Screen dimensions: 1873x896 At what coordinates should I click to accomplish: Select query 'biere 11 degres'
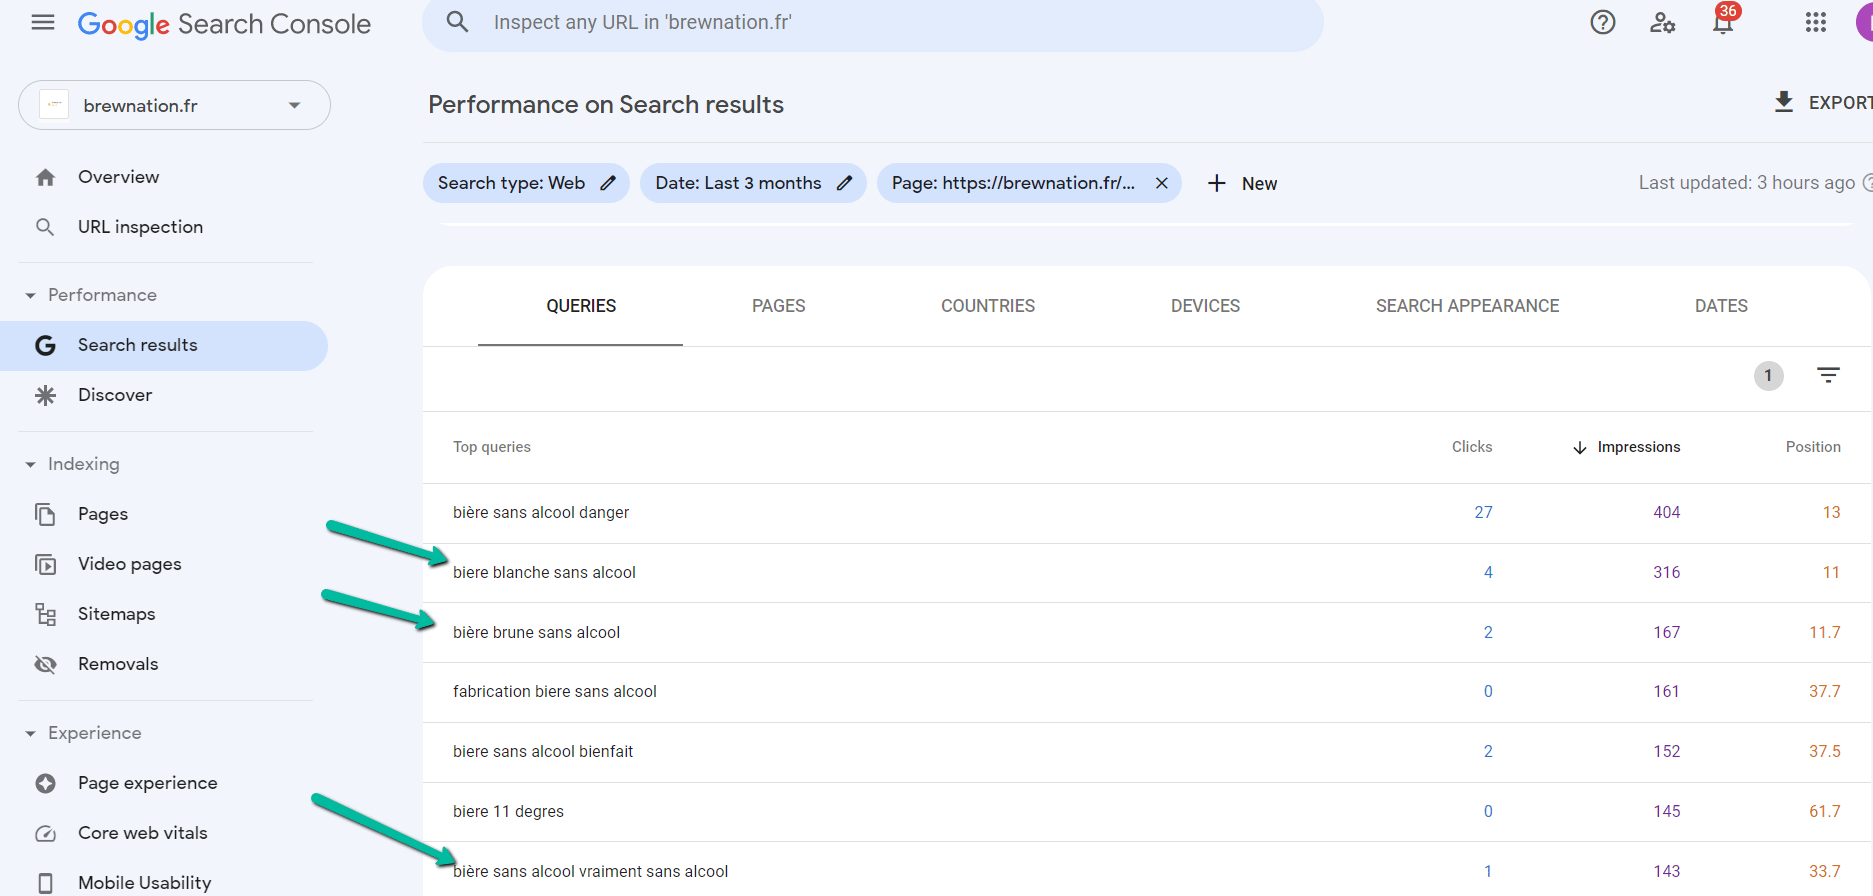[508, 811]
